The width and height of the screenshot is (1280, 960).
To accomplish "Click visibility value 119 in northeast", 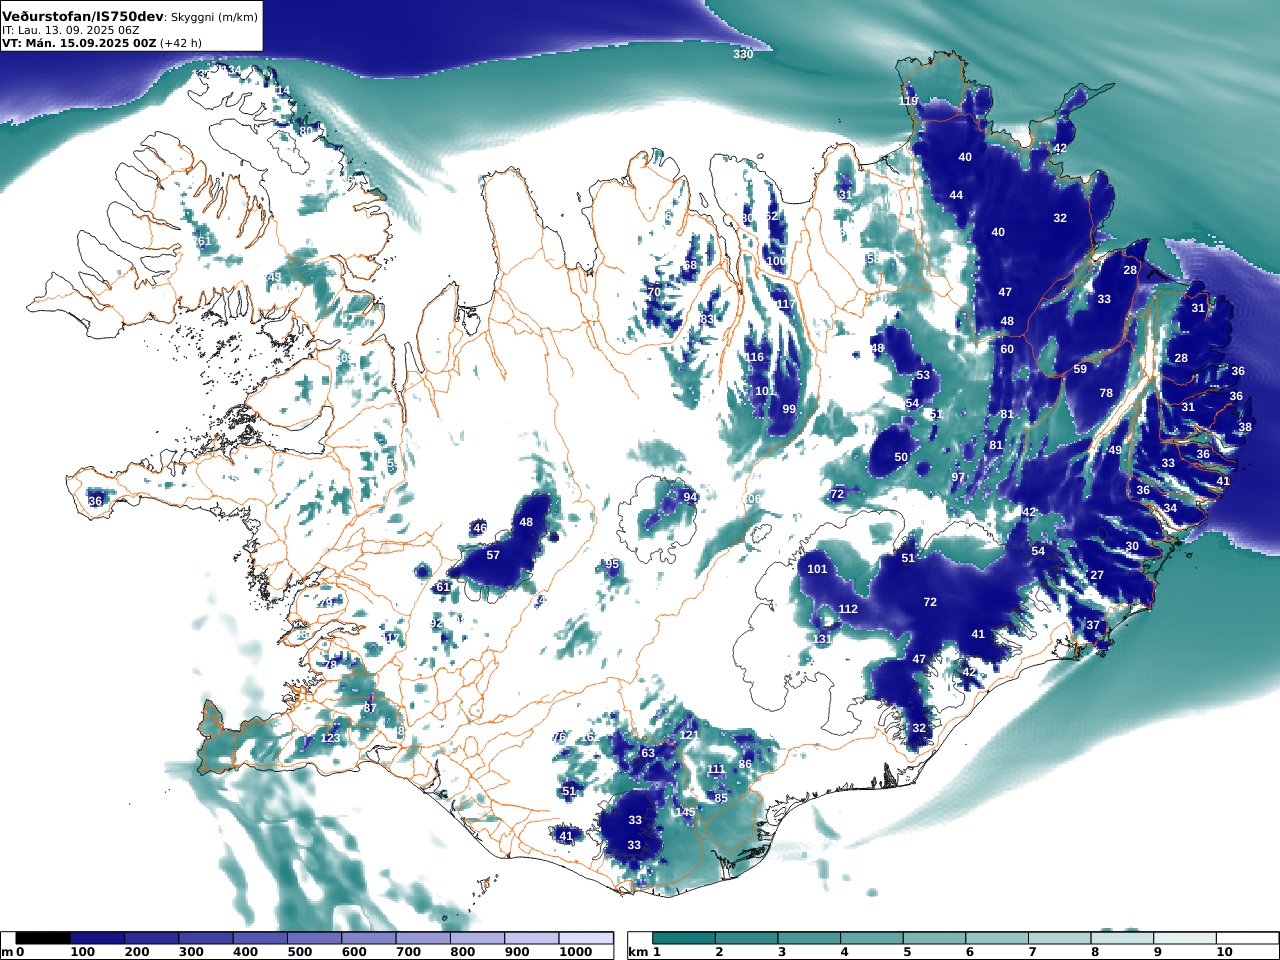I will (x=908, y=101).
